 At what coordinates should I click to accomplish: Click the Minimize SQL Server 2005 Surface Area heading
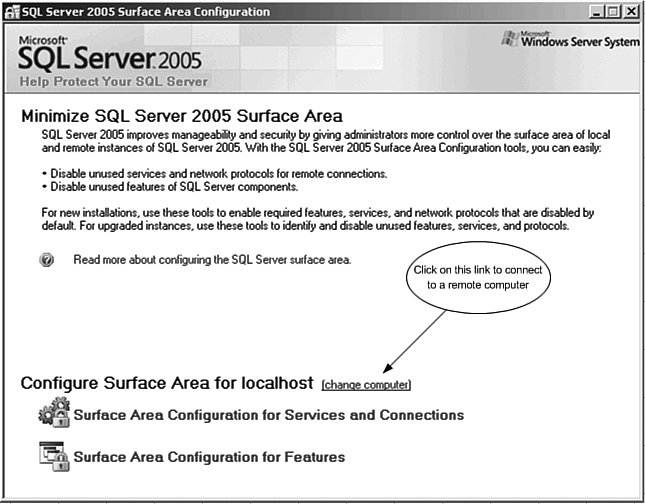(x=182, y=116)
